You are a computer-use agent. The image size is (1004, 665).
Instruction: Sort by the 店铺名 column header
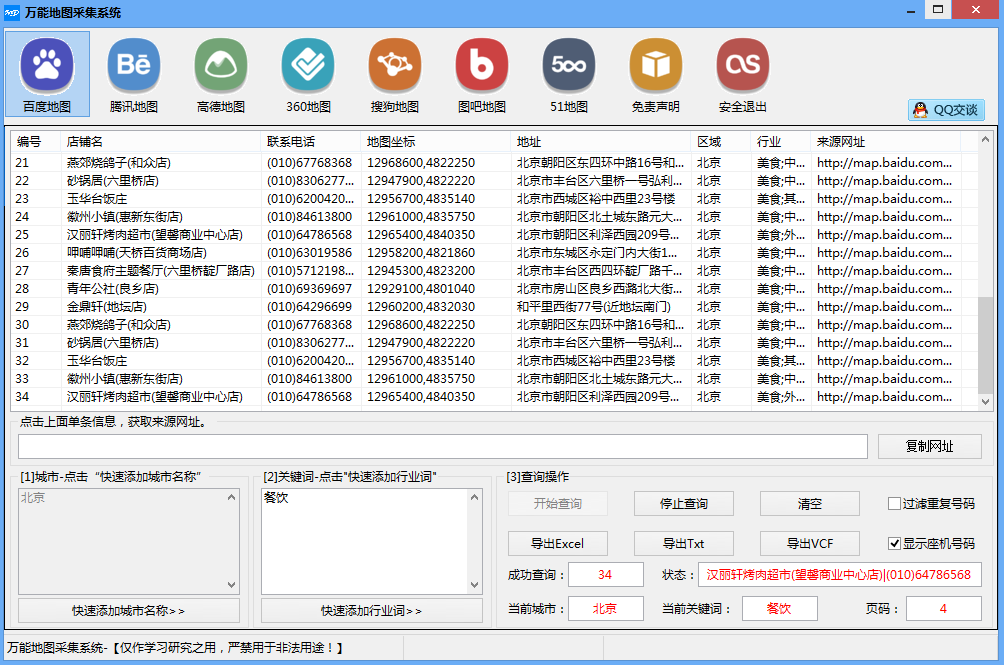click(x=160, y=142)
